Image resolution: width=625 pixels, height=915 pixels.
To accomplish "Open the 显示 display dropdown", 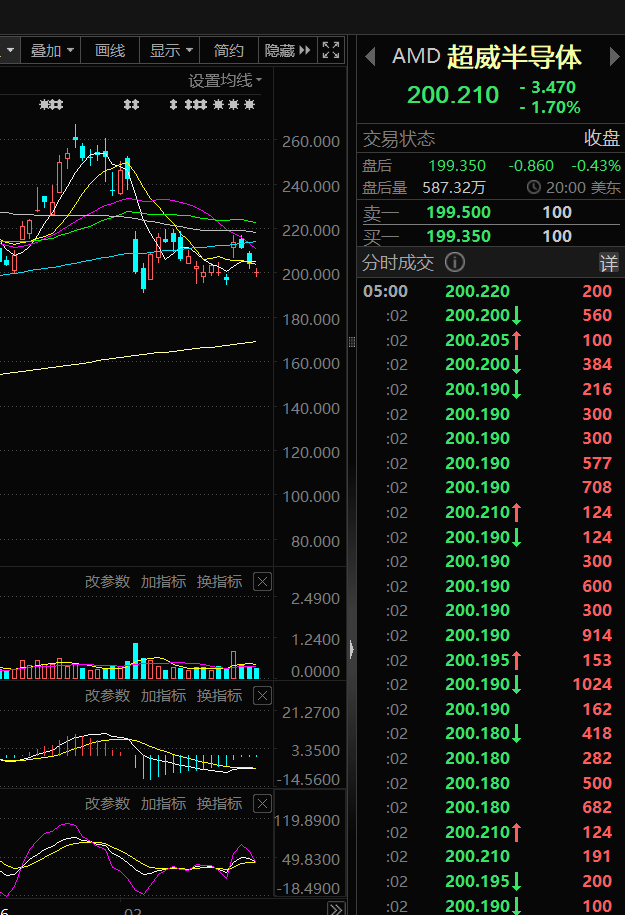I will tap(170, 51).
